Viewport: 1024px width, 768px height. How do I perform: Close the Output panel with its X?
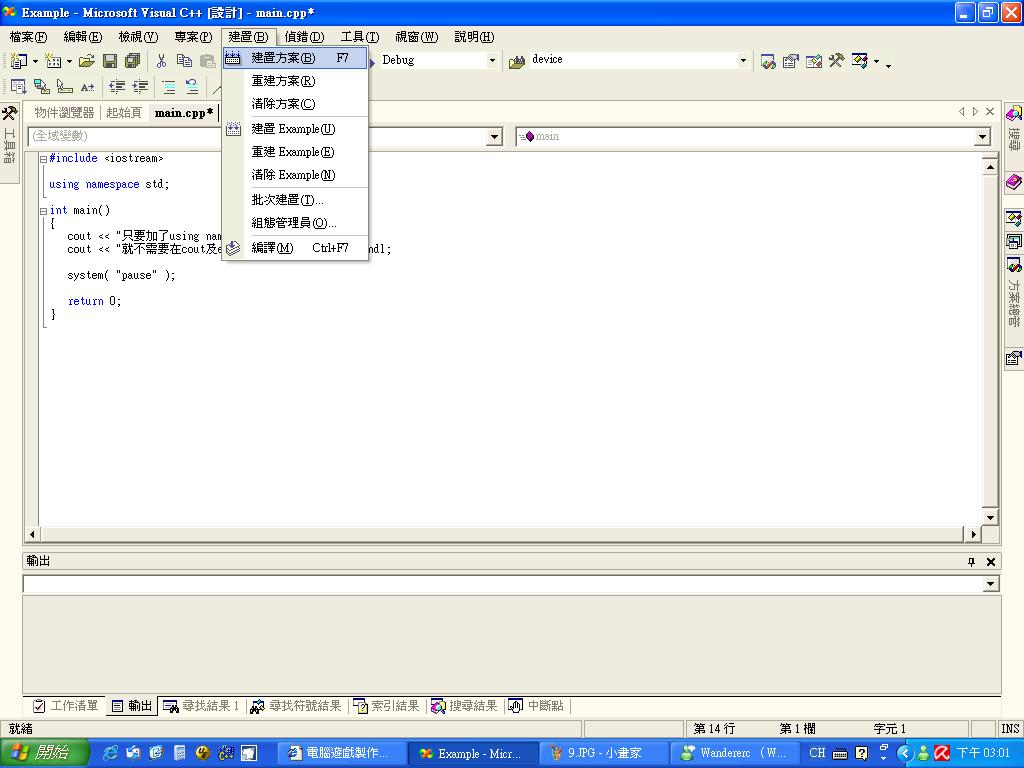pos(991,562)
